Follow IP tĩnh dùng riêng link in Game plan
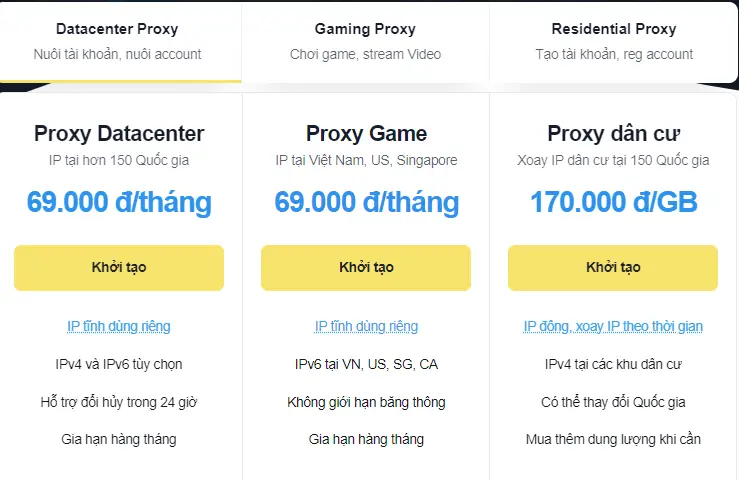The image size is (739, 480). 366,326
